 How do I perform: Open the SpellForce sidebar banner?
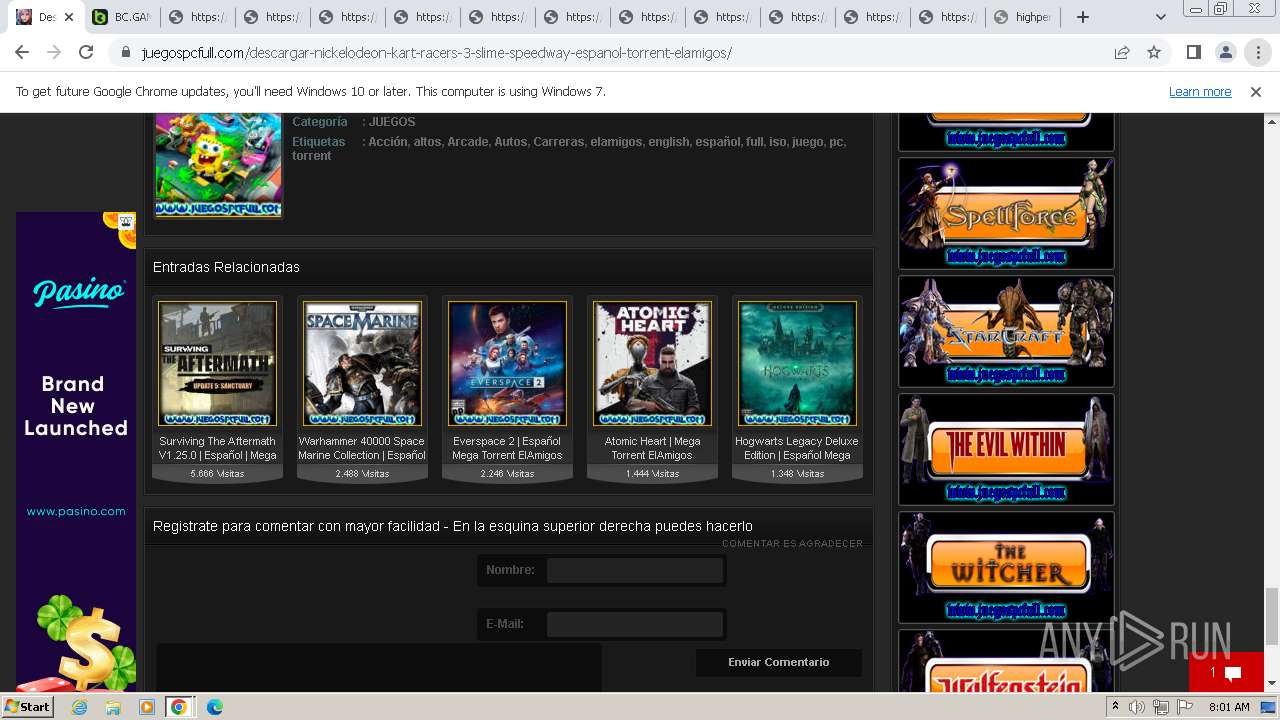1006,213
